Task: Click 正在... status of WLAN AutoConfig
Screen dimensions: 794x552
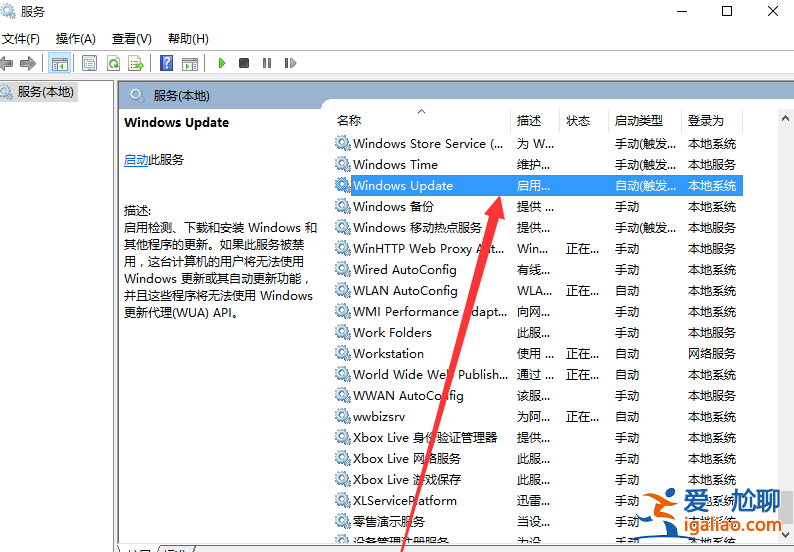Action: 582,291
